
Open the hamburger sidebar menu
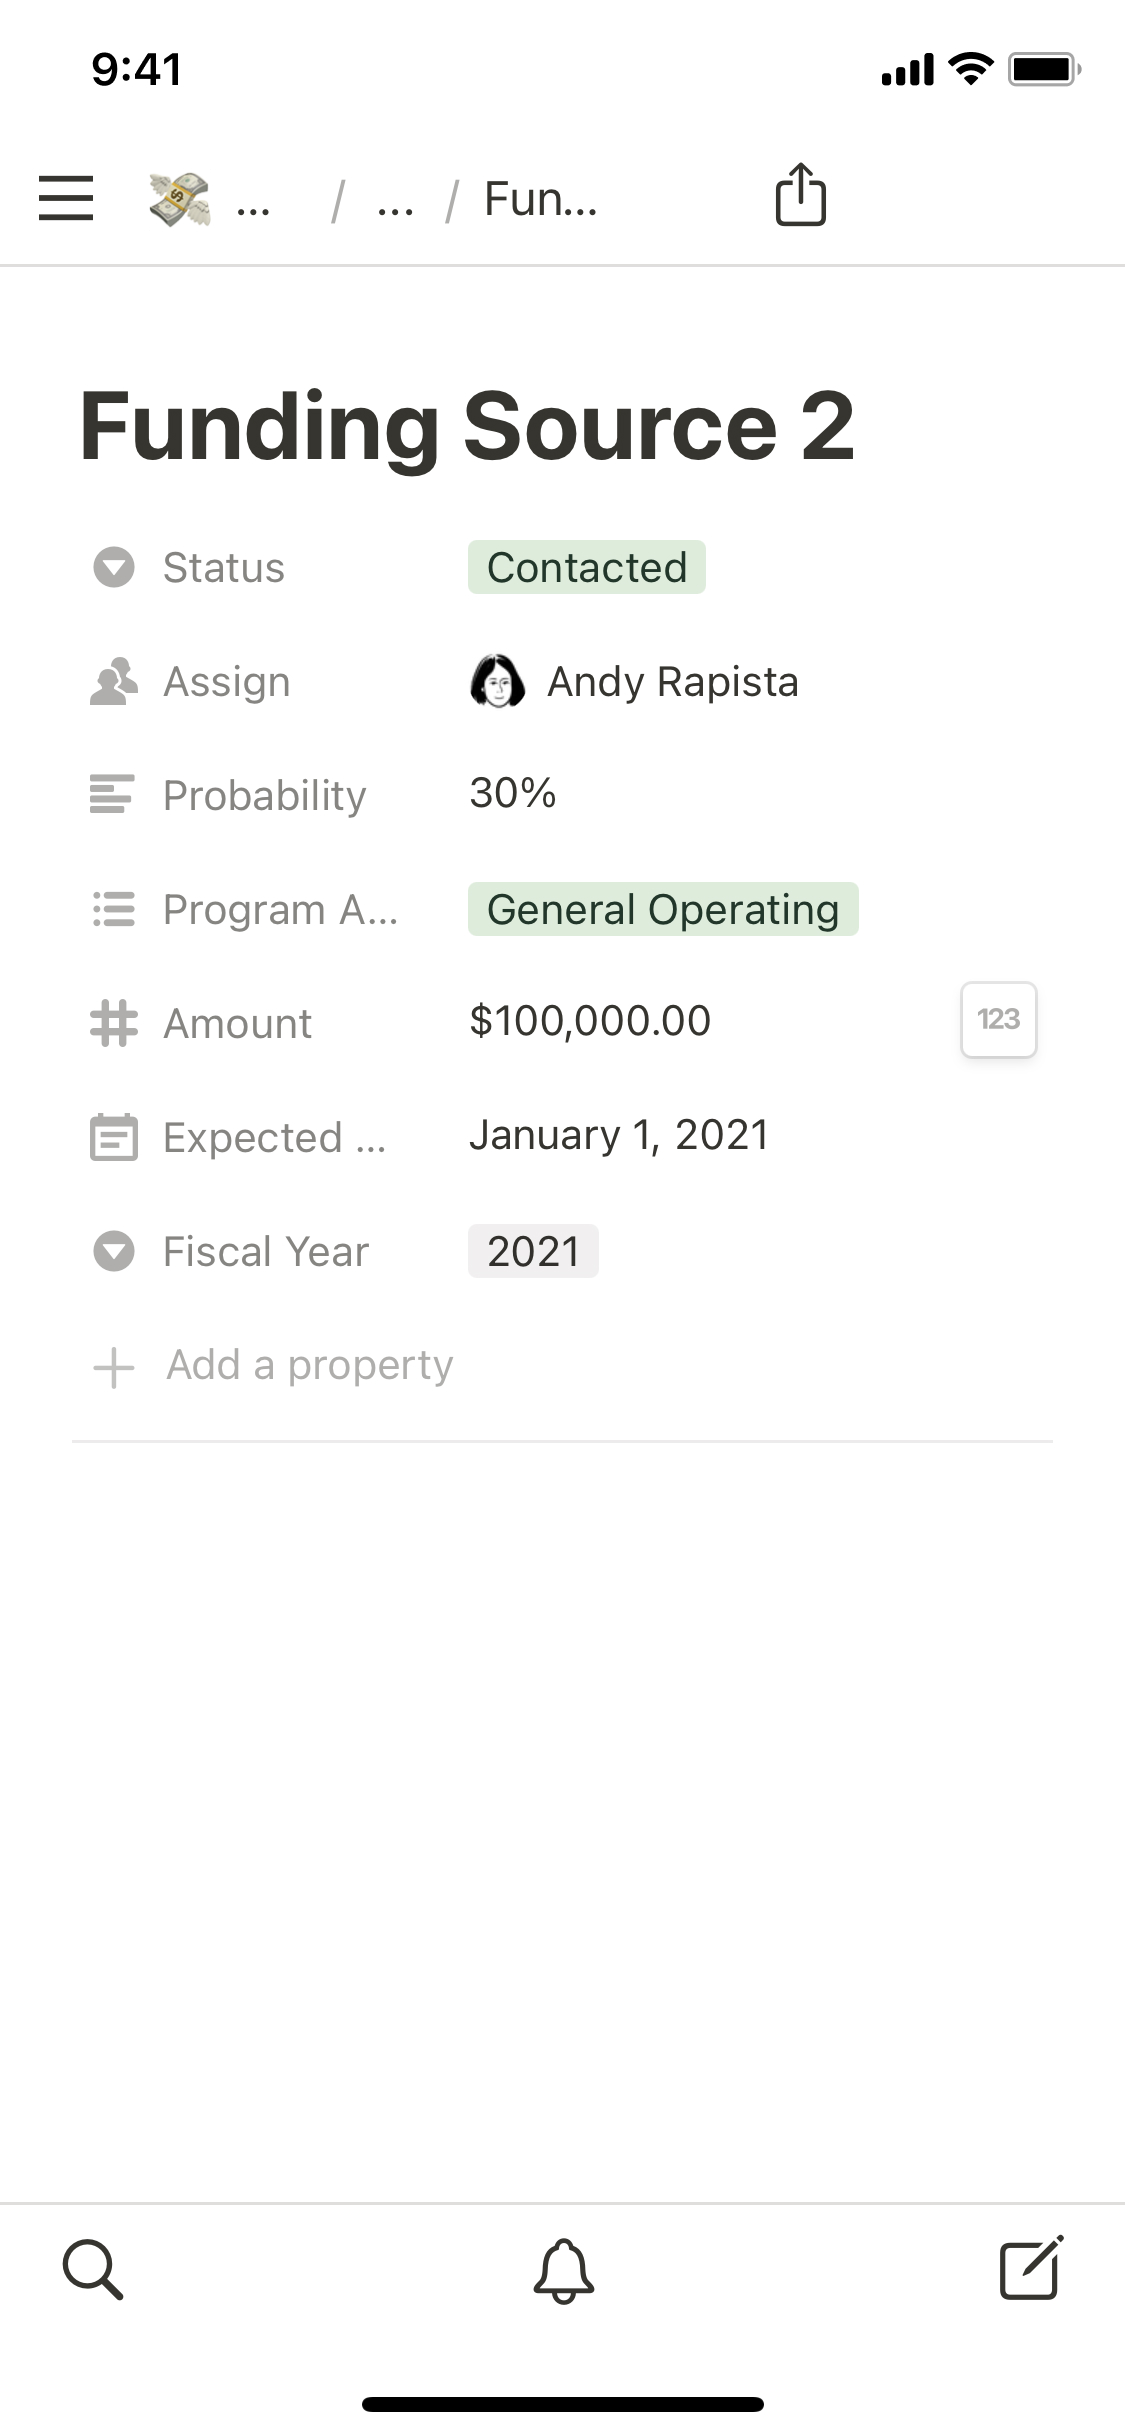66,197
